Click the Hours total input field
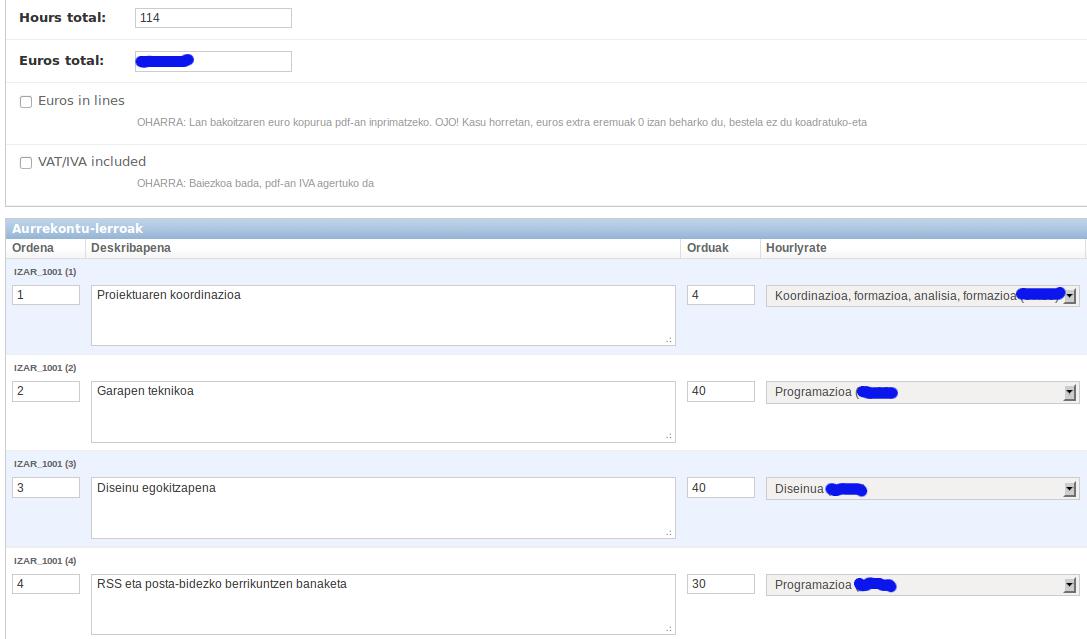The height and width of the screenshot is (639, 1087). click(x=212, y=18)
